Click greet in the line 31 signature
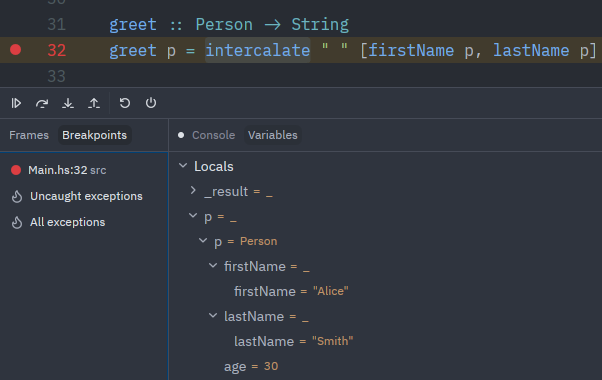The width and height of the screenshot is (602, 380). point(133,25)
